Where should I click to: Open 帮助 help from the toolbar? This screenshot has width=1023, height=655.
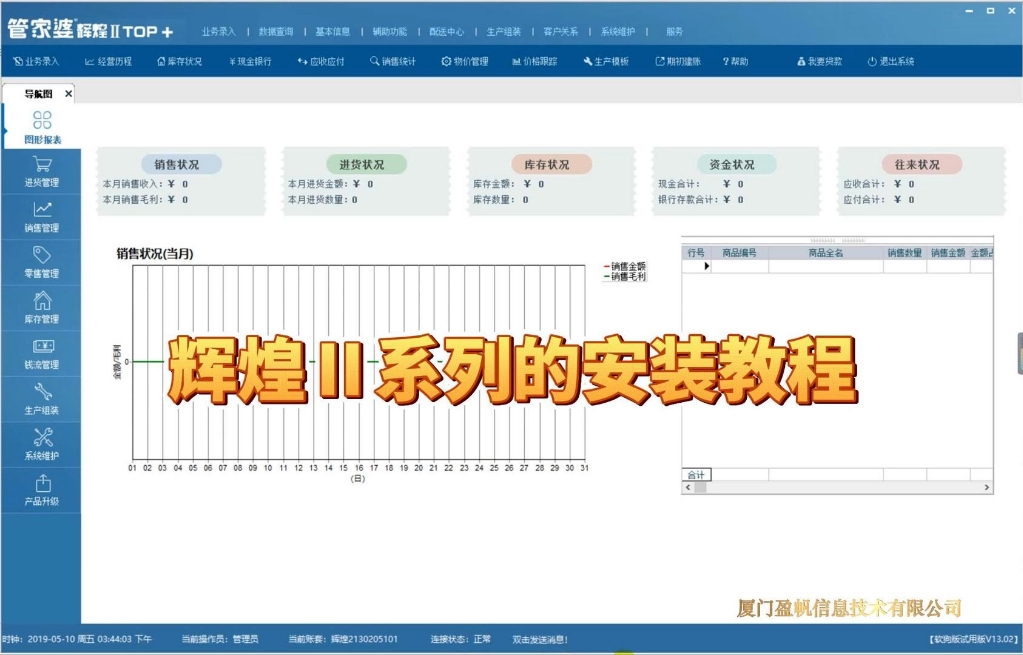(x=736, y=61)
